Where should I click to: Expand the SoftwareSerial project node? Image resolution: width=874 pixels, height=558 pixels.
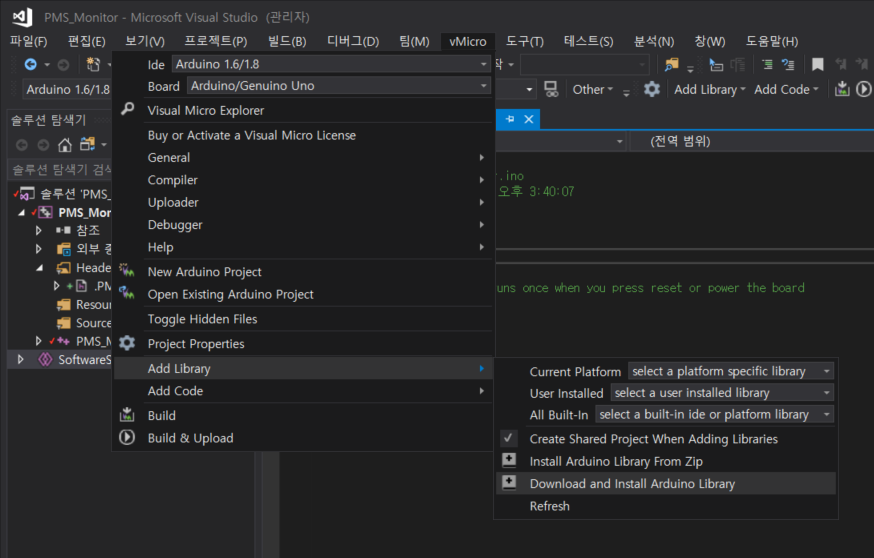(x=21, y=360)
